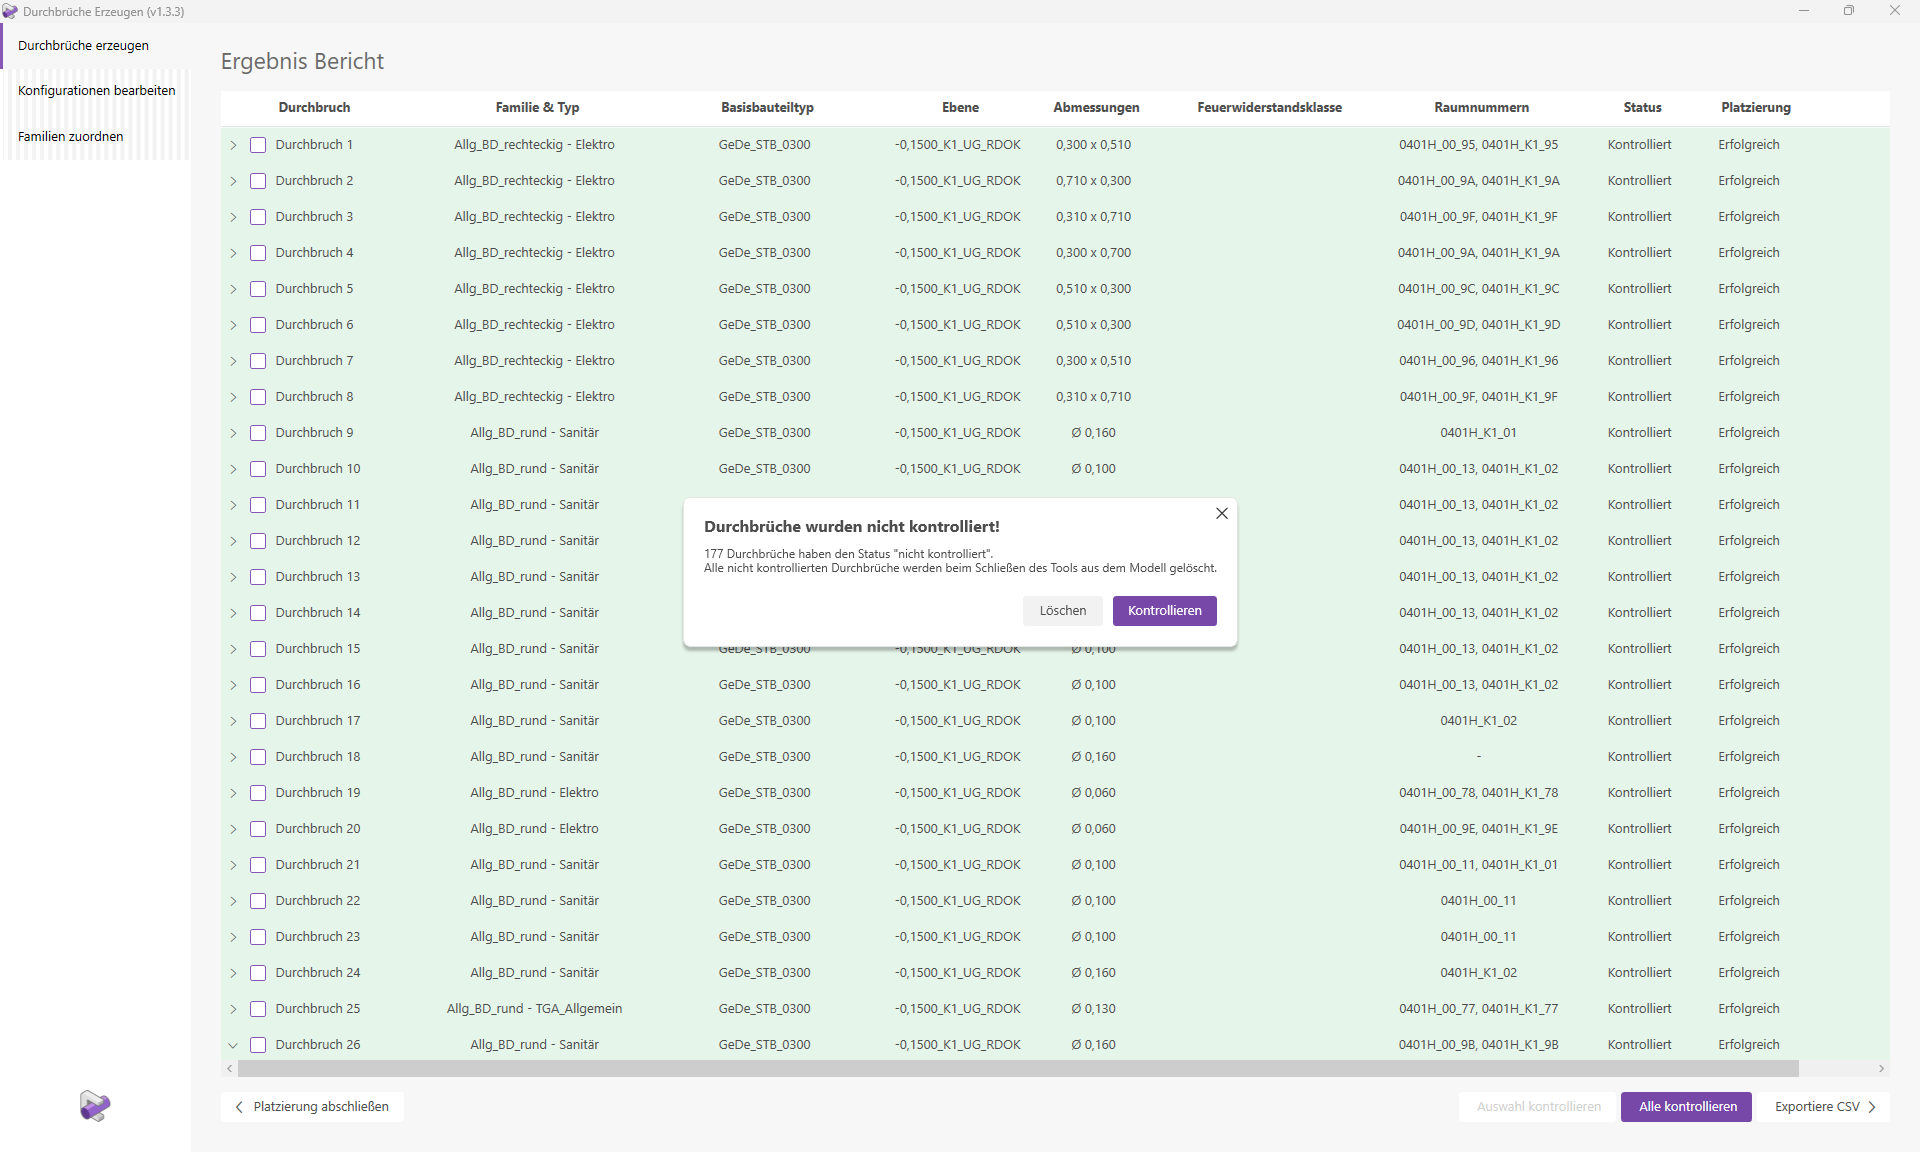Restore the window using the title bar button
The height and width of the screenshot is (1152, 1920).
(x=1849, y=11)
